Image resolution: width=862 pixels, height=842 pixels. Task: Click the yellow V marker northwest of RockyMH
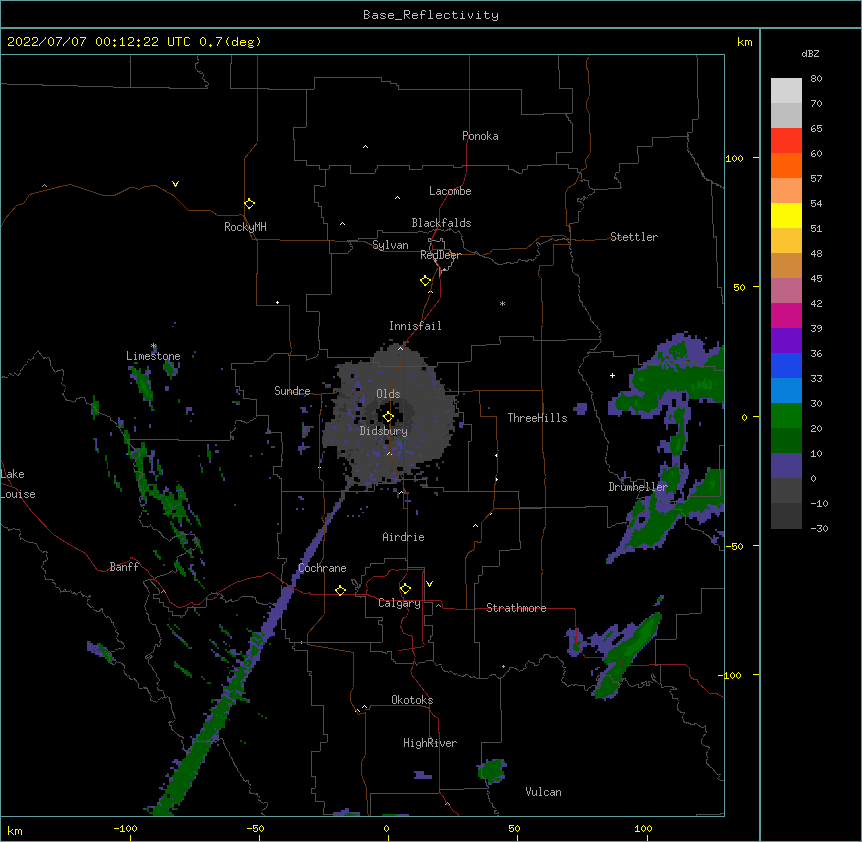175,184
